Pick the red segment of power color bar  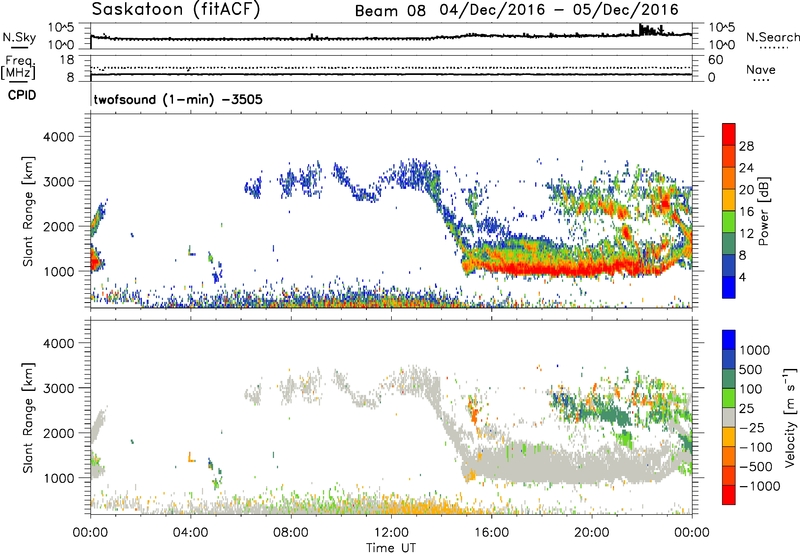tap(729, 135)
